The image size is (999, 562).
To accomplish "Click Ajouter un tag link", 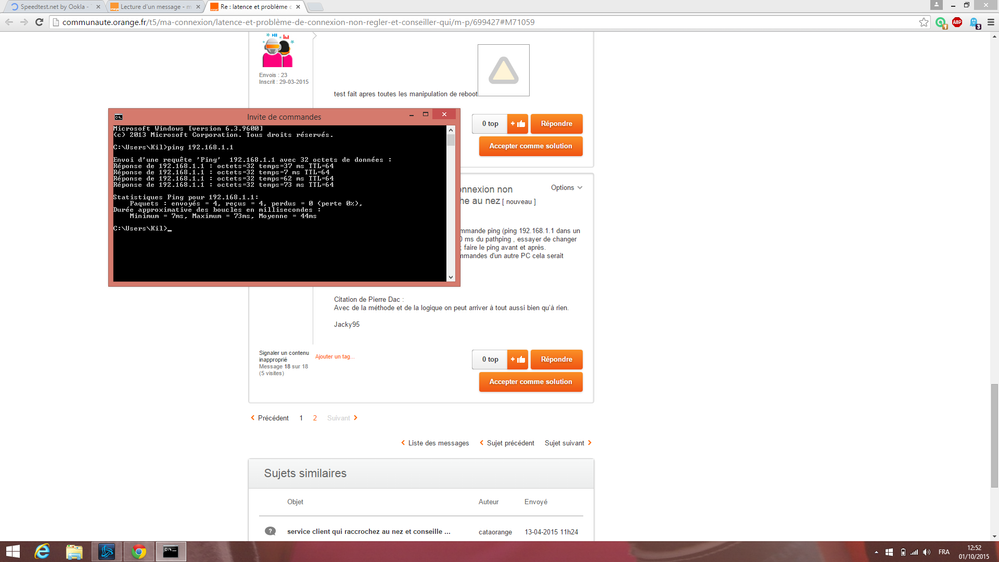I will pyautogui.click(x=334, y=357).
